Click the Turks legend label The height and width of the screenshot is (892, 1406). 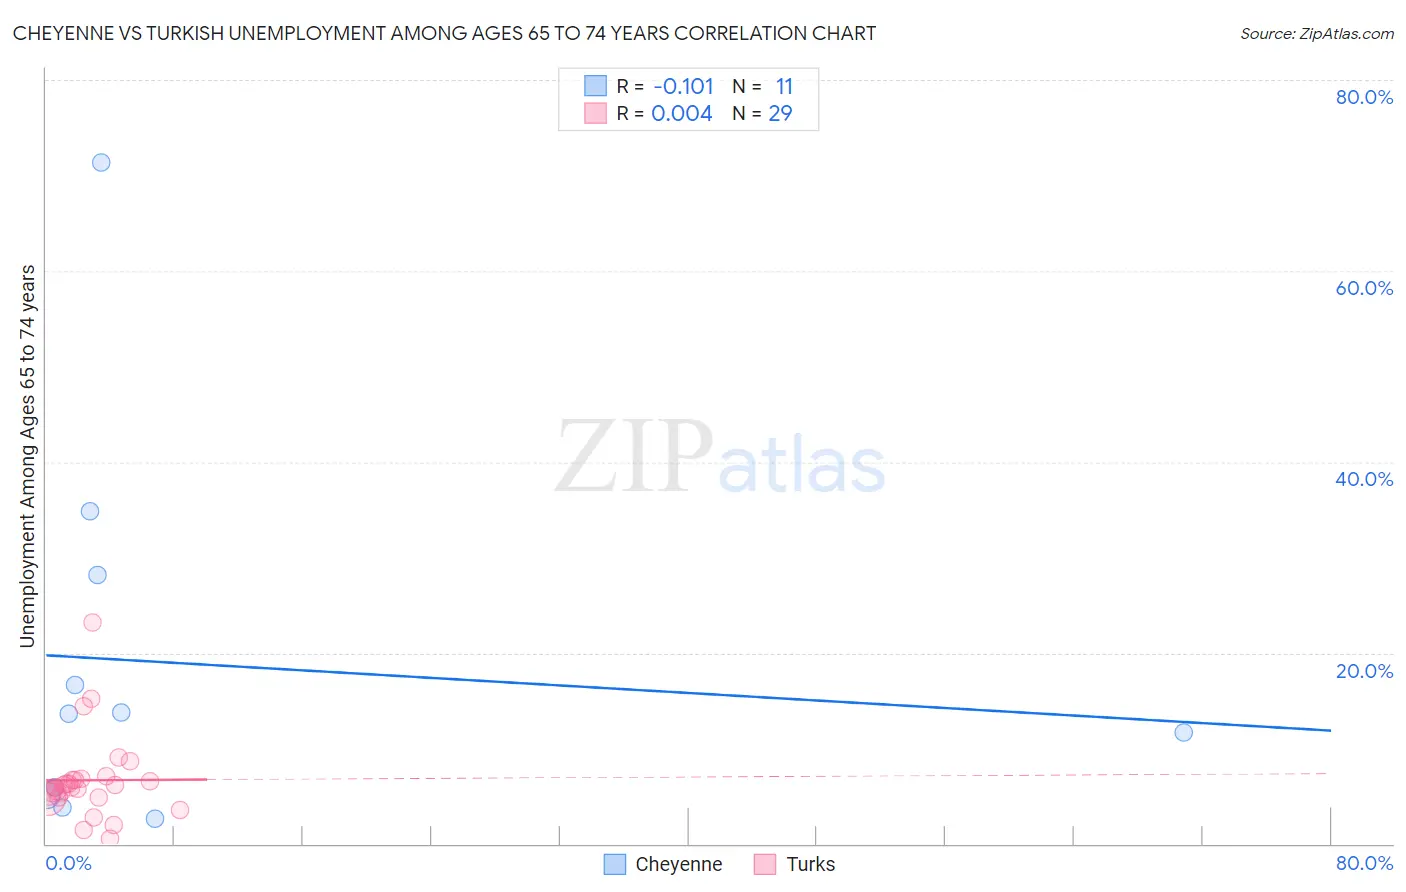point(810,864)
